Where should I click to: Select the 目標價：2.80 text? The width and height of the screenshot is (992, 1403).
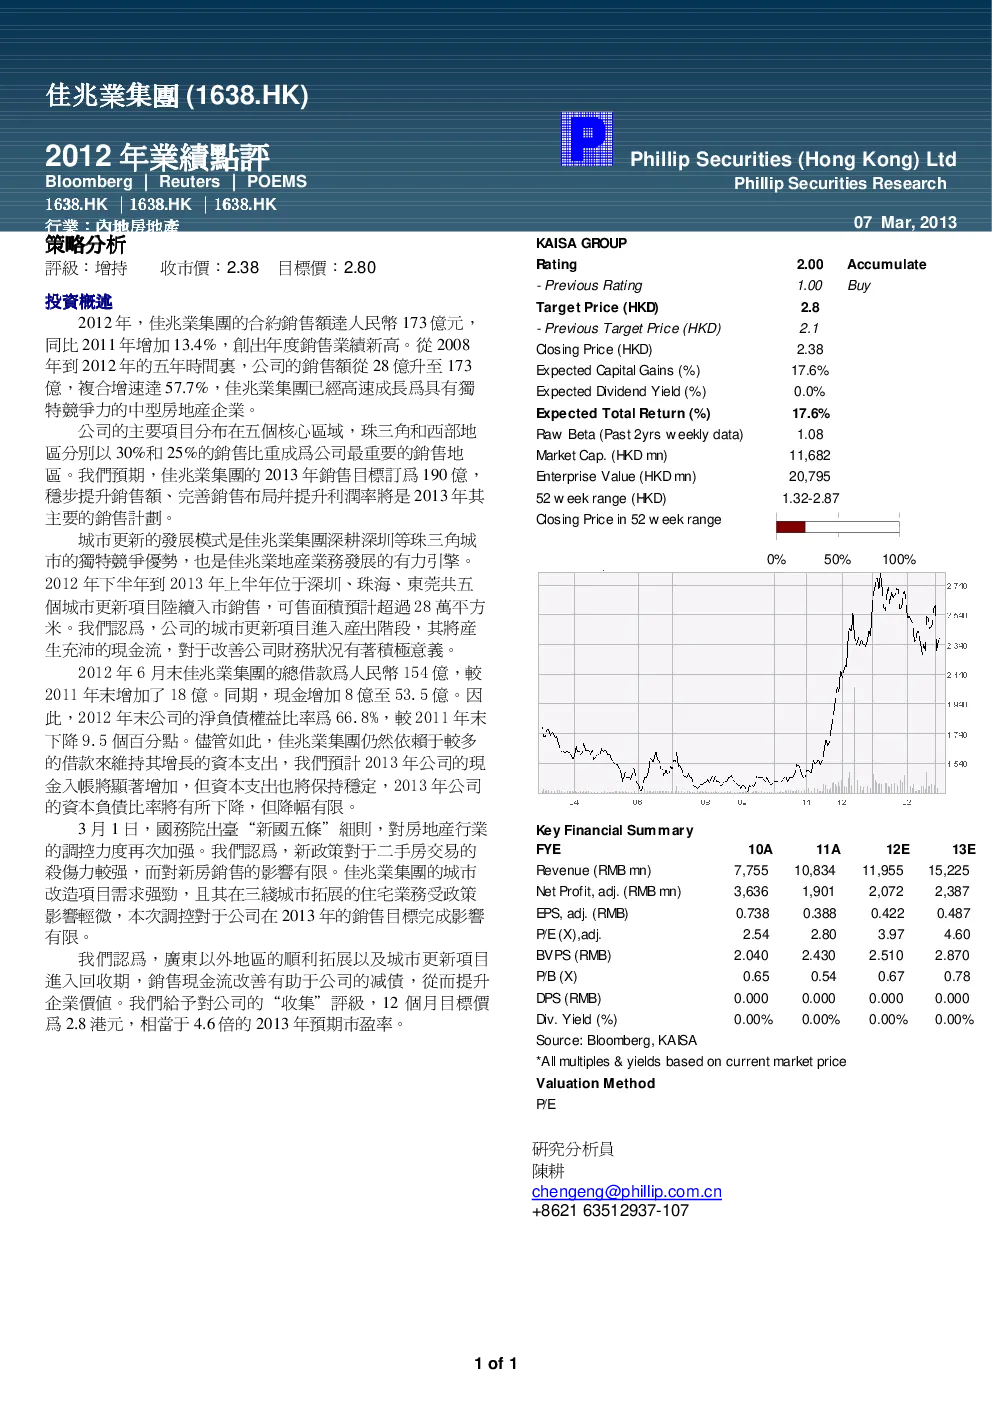(x=327, y=268)
